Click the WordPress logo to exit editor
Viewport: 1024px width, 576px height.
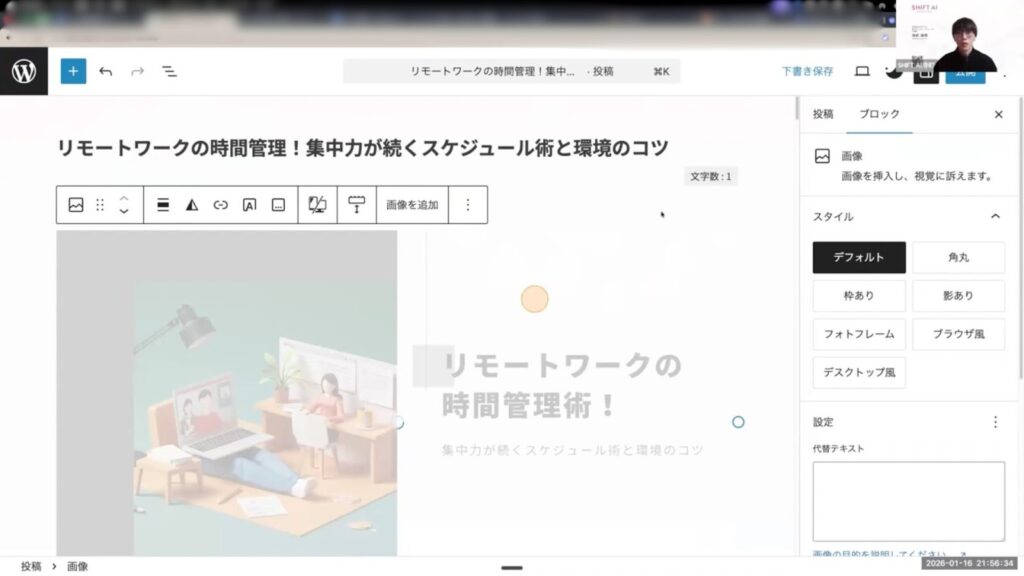[x=24, y=71]
